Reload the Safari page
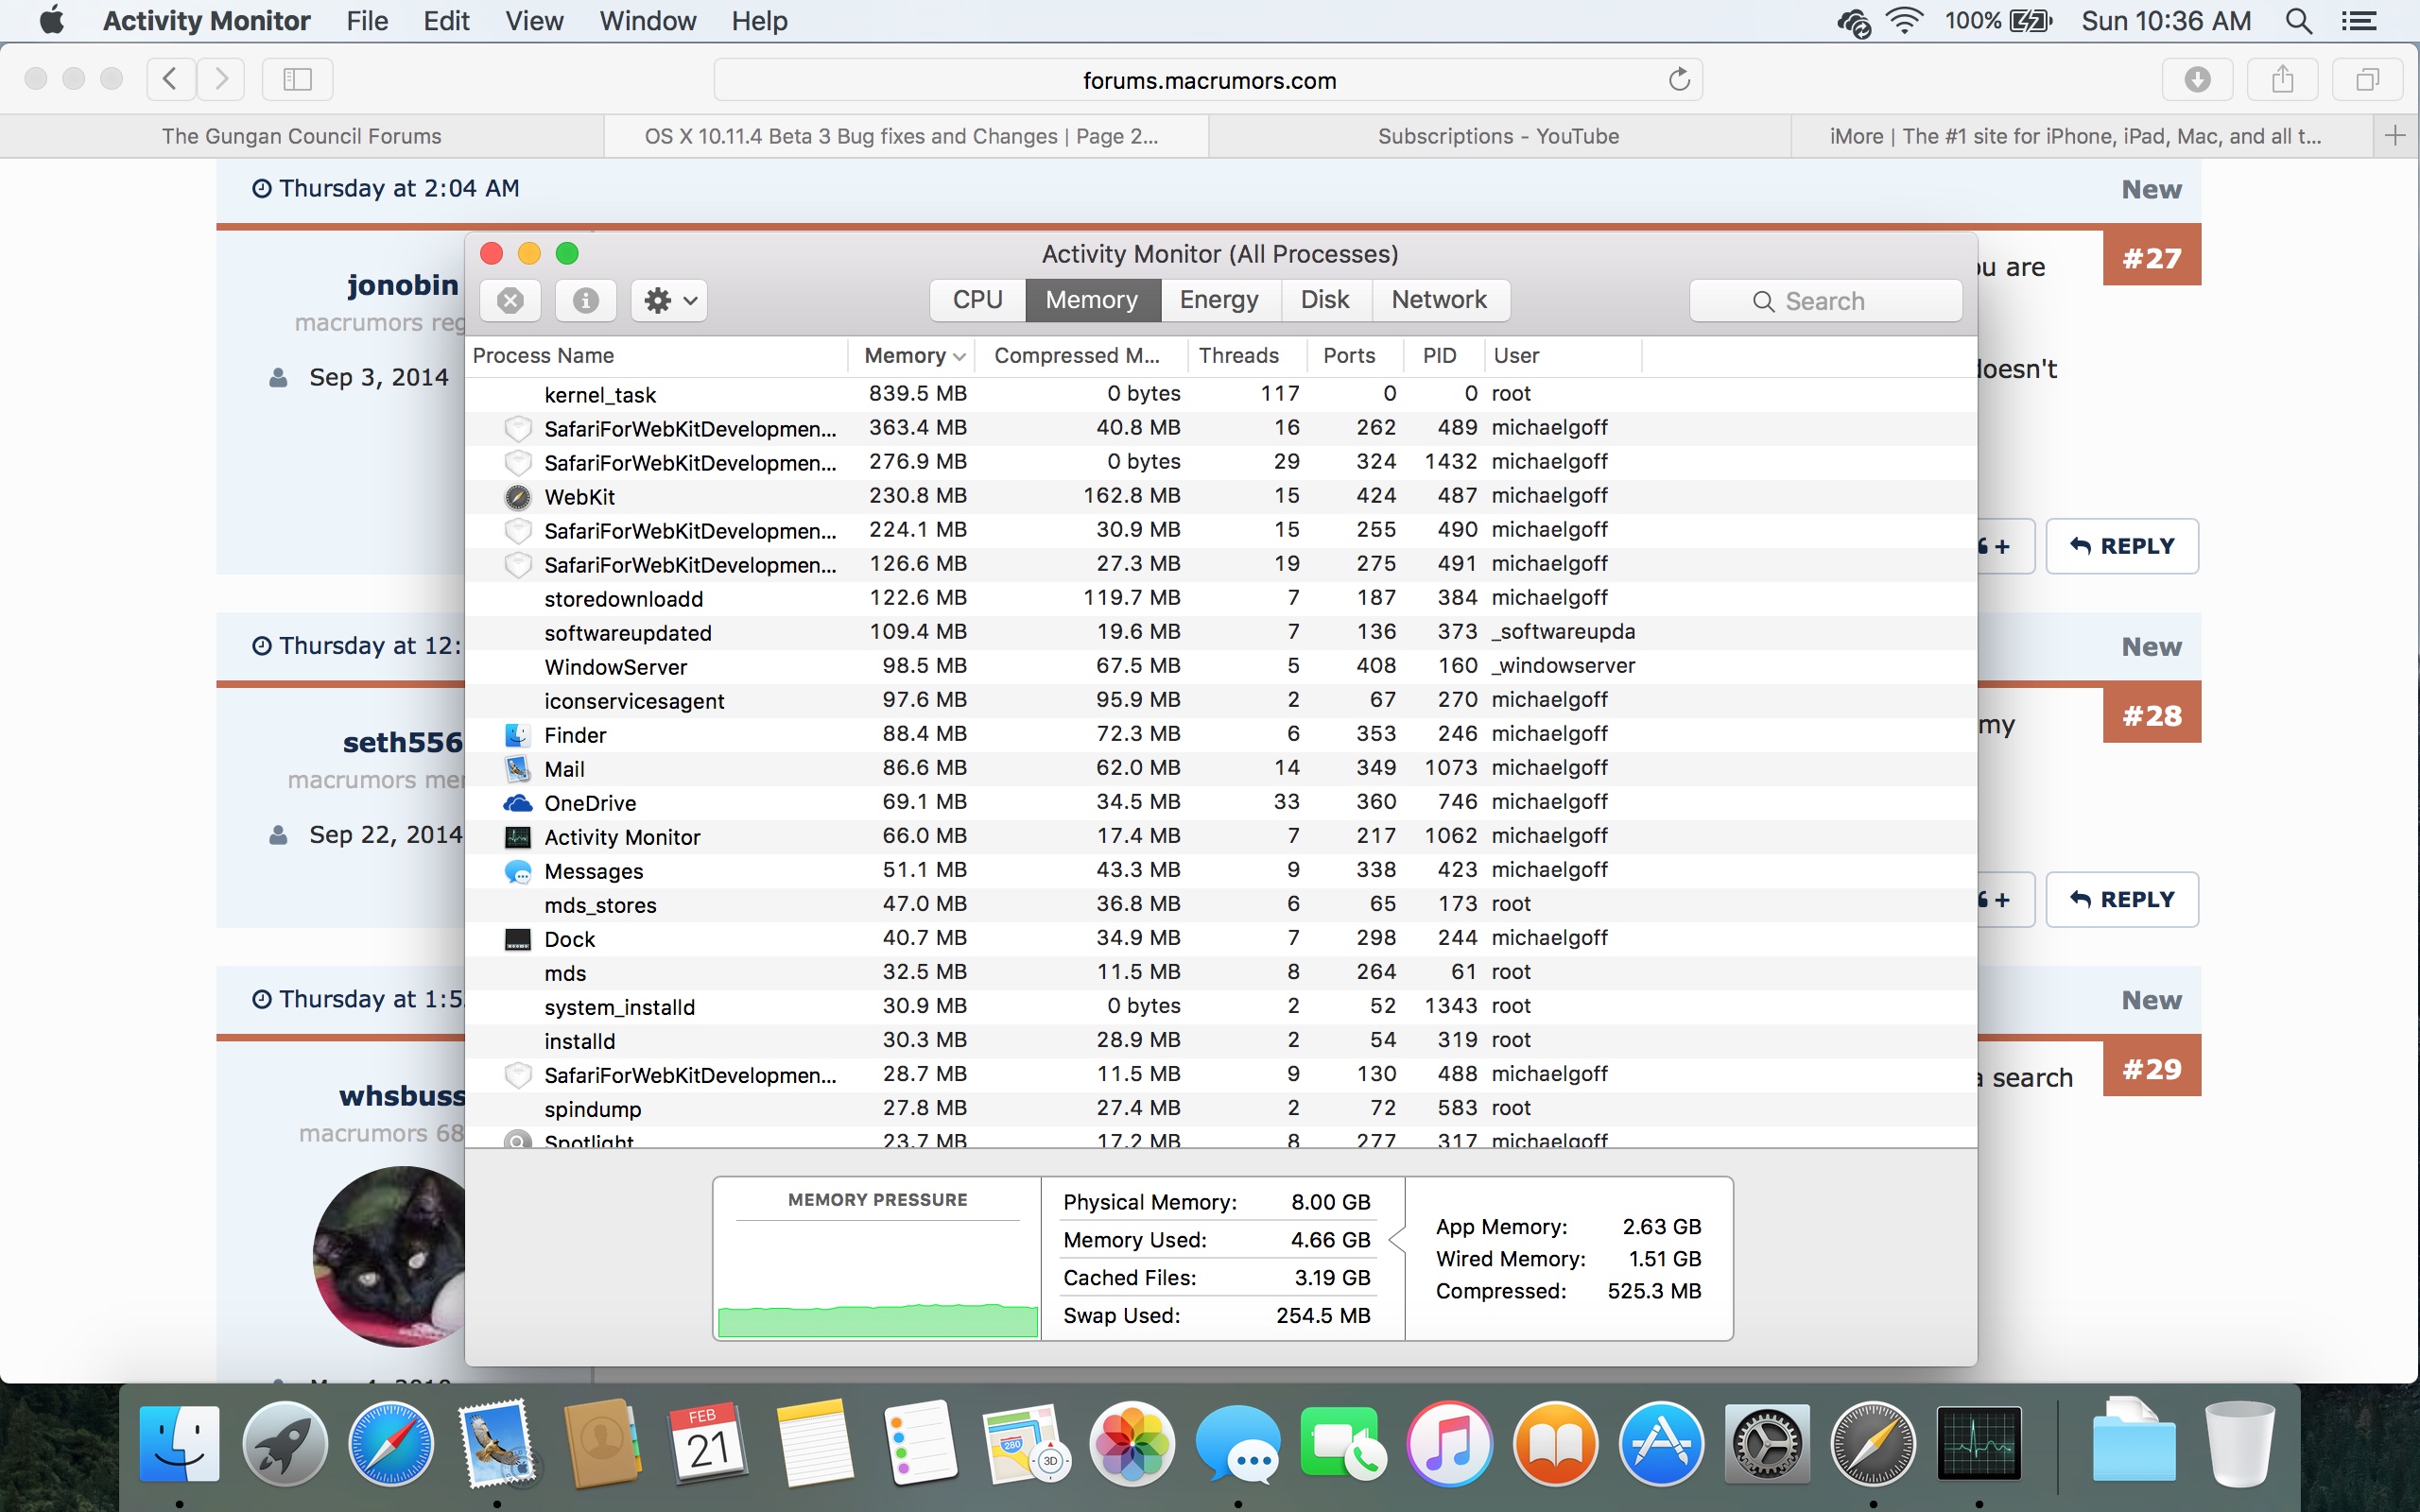The width and height of the screenshot is (2420, 1512). [x=1679, y=80]
